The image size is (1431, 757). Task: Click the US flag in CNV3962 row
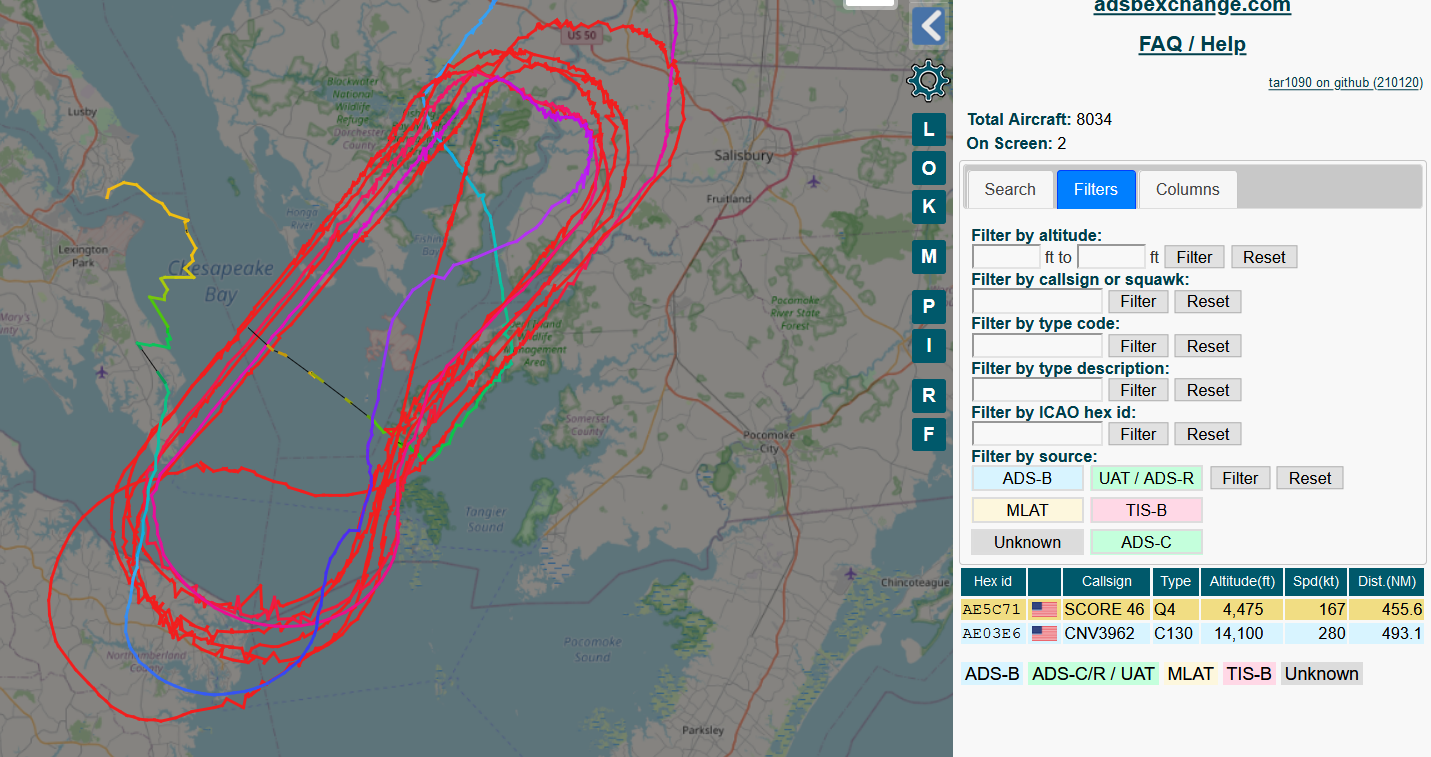(x=1044, y=633)
